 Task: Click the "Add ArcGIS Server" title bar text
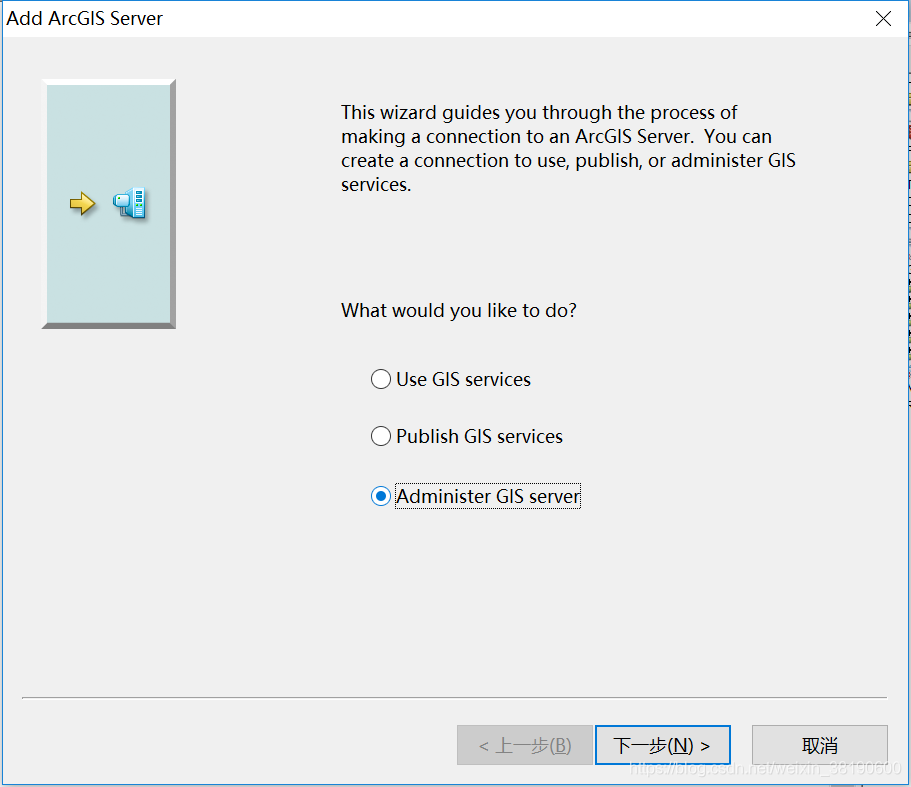(85, 19)
